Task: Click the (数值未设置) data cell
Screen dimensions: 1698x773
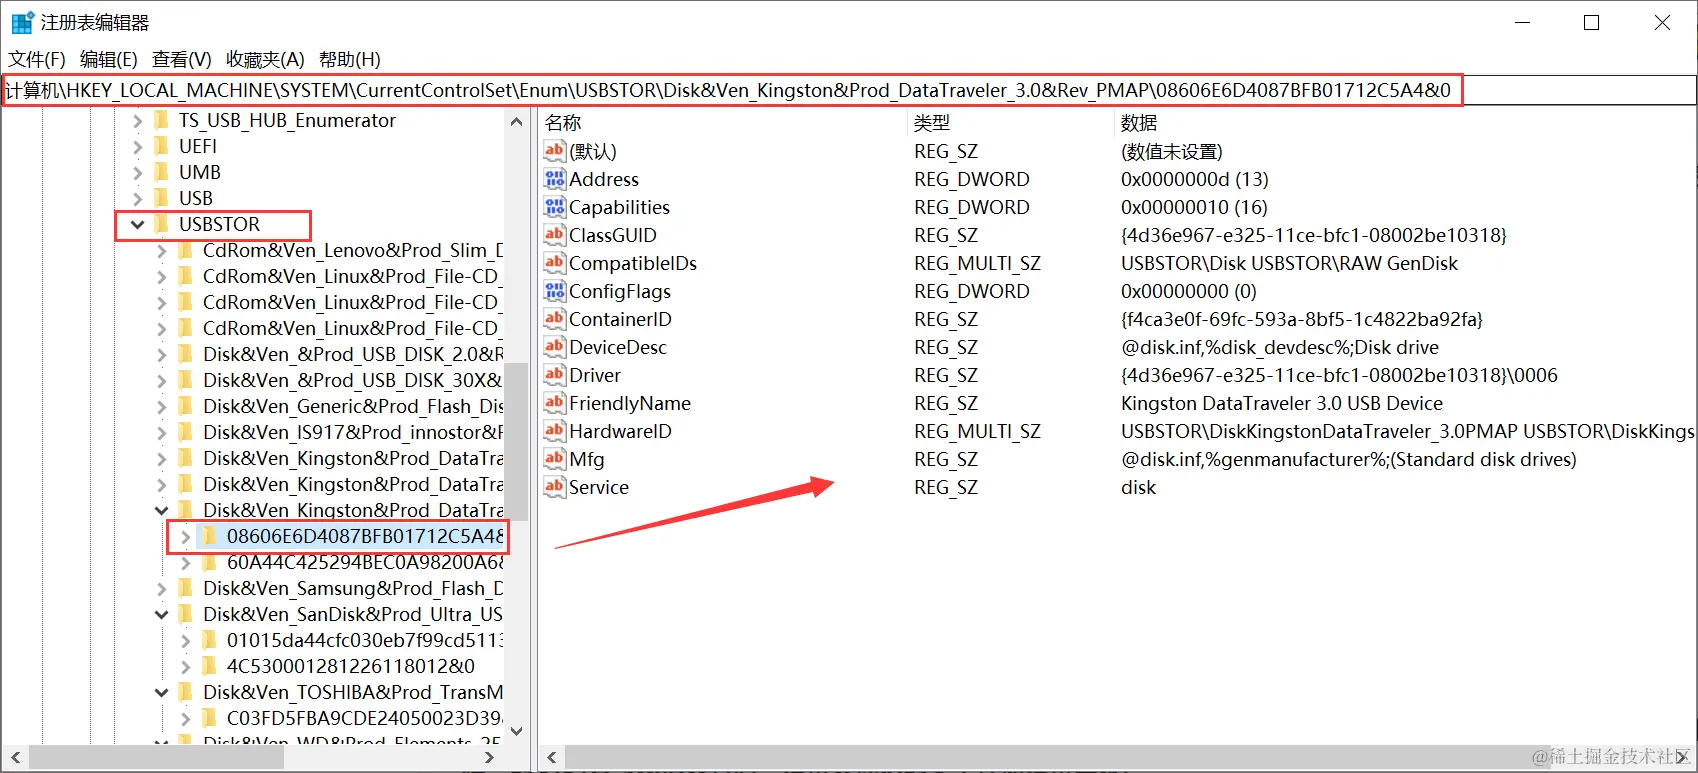Action: coord(1171,151)
